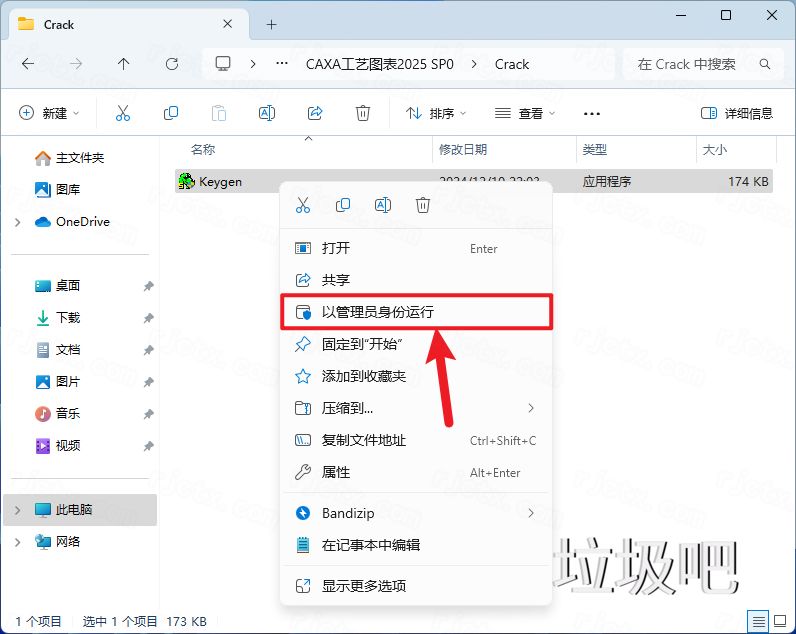796x634 pixels.
Task: Select 共享 in the context menu
Action: (416, 280)
